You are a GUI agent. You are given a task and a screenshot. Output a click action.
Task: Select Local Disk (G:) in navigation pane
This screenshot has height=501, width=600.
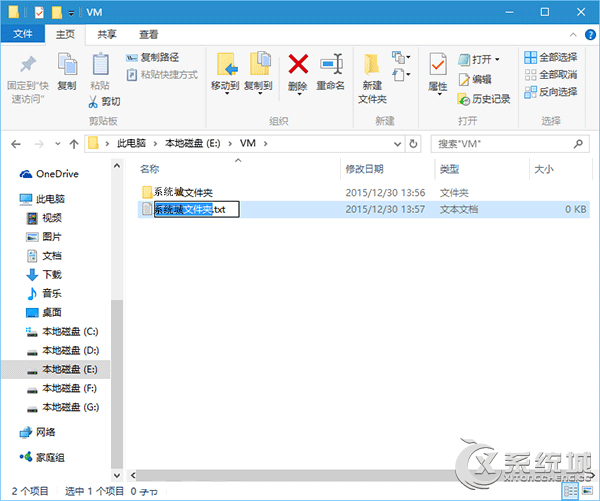pyautogui.click(x=62, y=407)
